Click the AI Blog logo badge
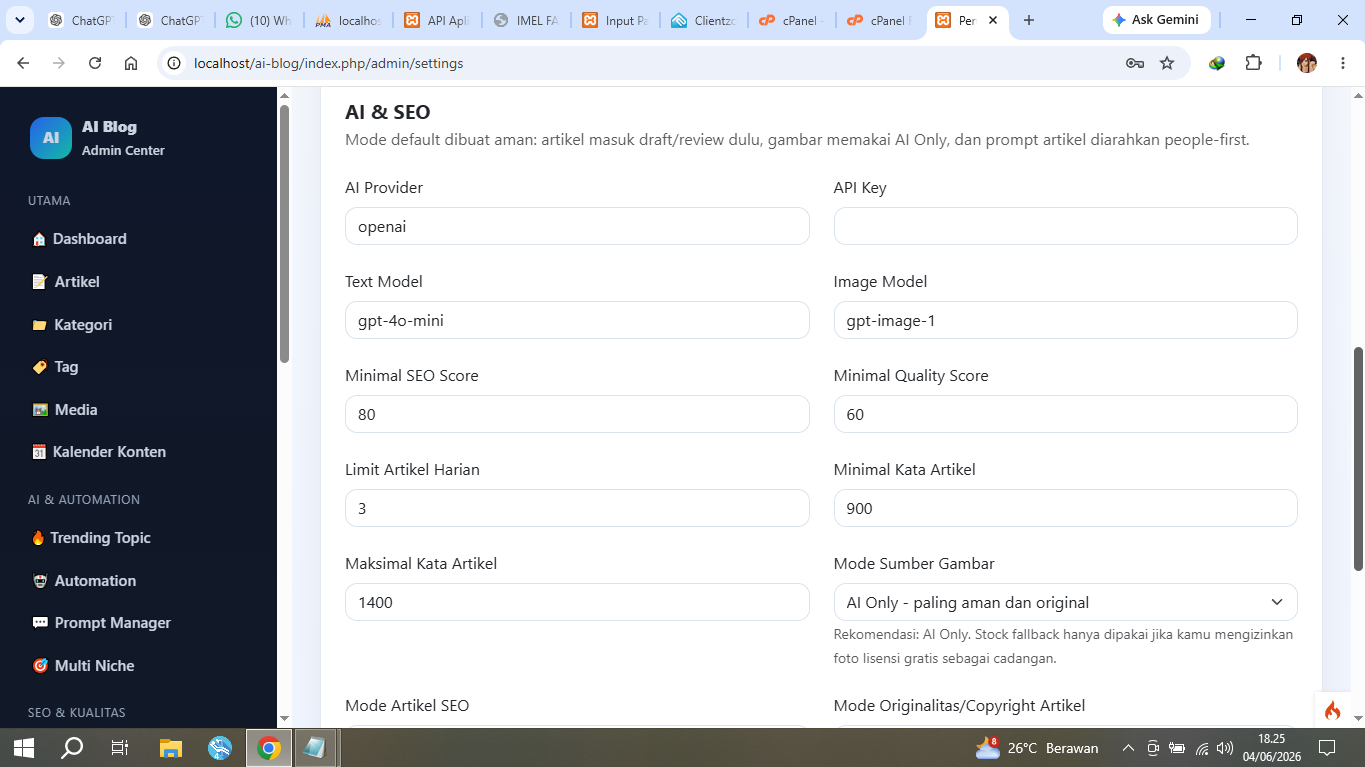This screenshot has height=767, width=1365. 51,138
